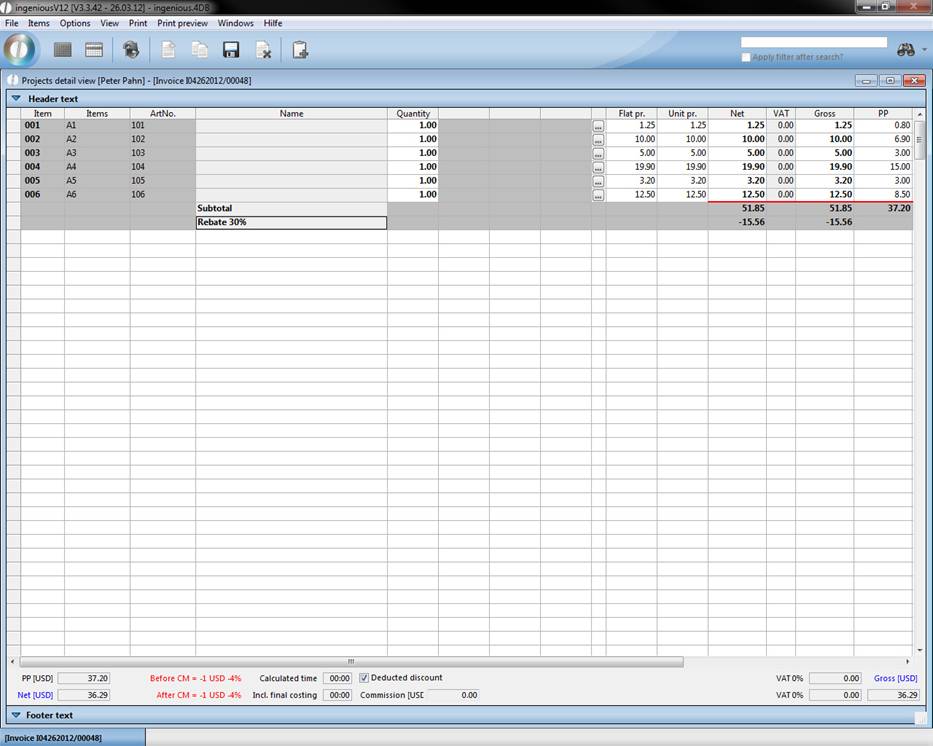
Task: Click the Invoice I04262012/00048 bottom window tab
Action: pos(72,737)
